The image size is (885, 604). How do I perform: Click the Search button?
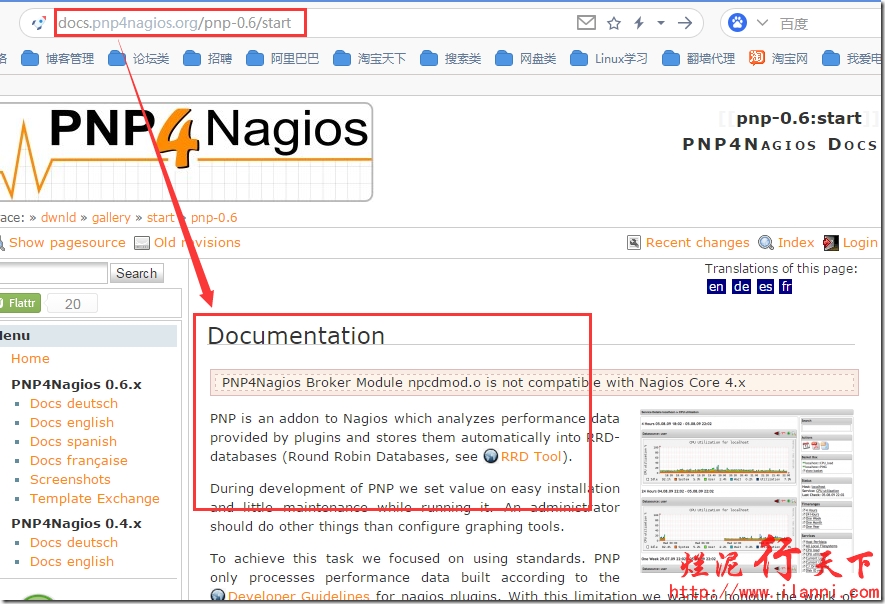click(137, 273)
